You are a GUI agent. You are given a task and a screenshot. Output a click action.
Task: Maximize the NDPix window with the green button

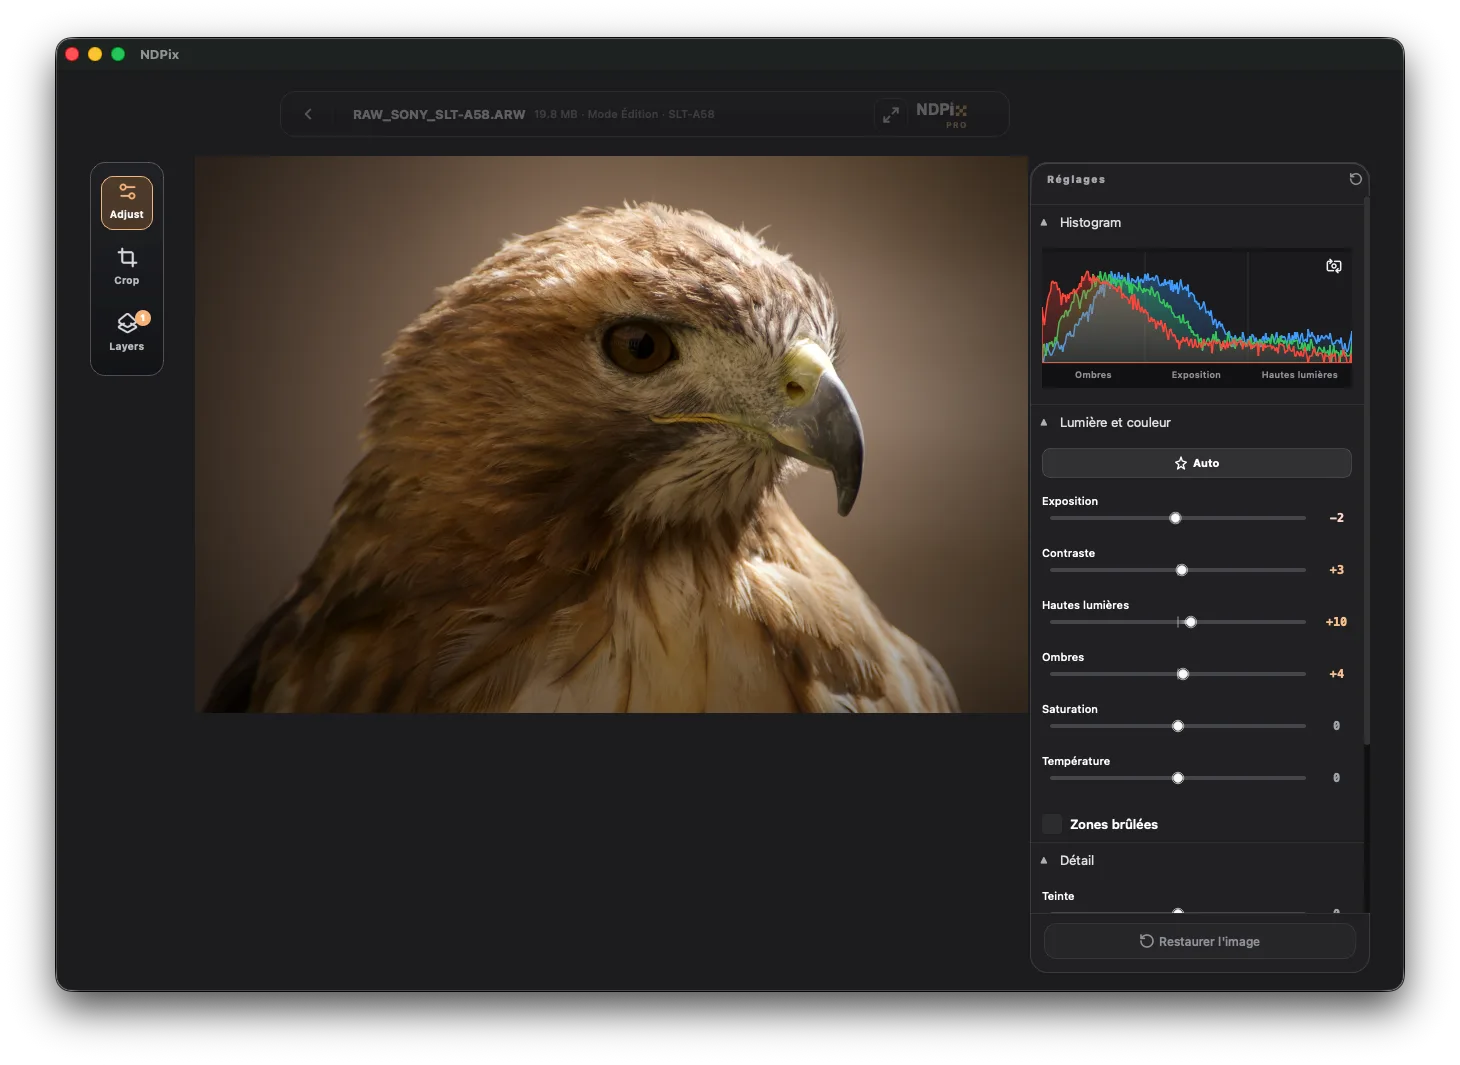(x=118, y=54)
